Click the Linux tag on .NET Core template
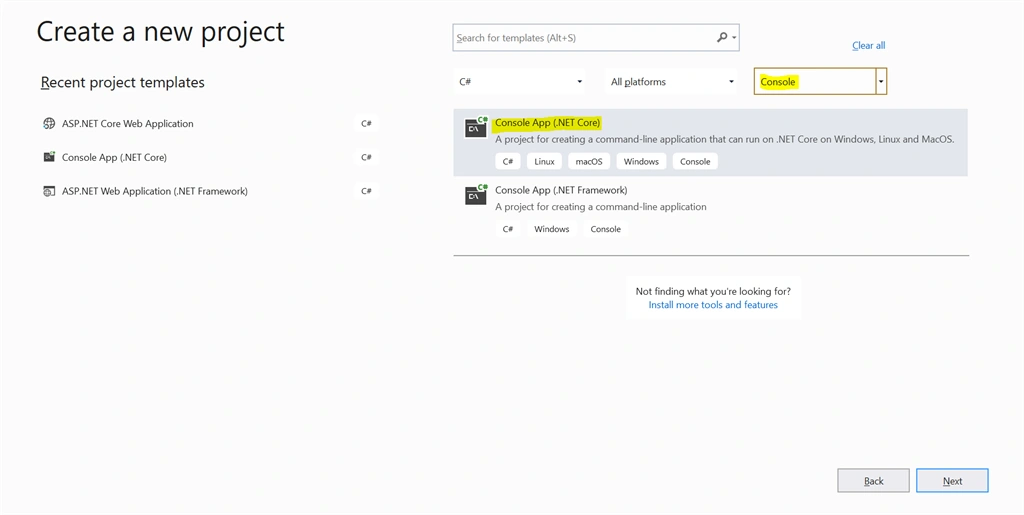The width and height of the screenshot is (1024, 515). click(x=544, y=161)
